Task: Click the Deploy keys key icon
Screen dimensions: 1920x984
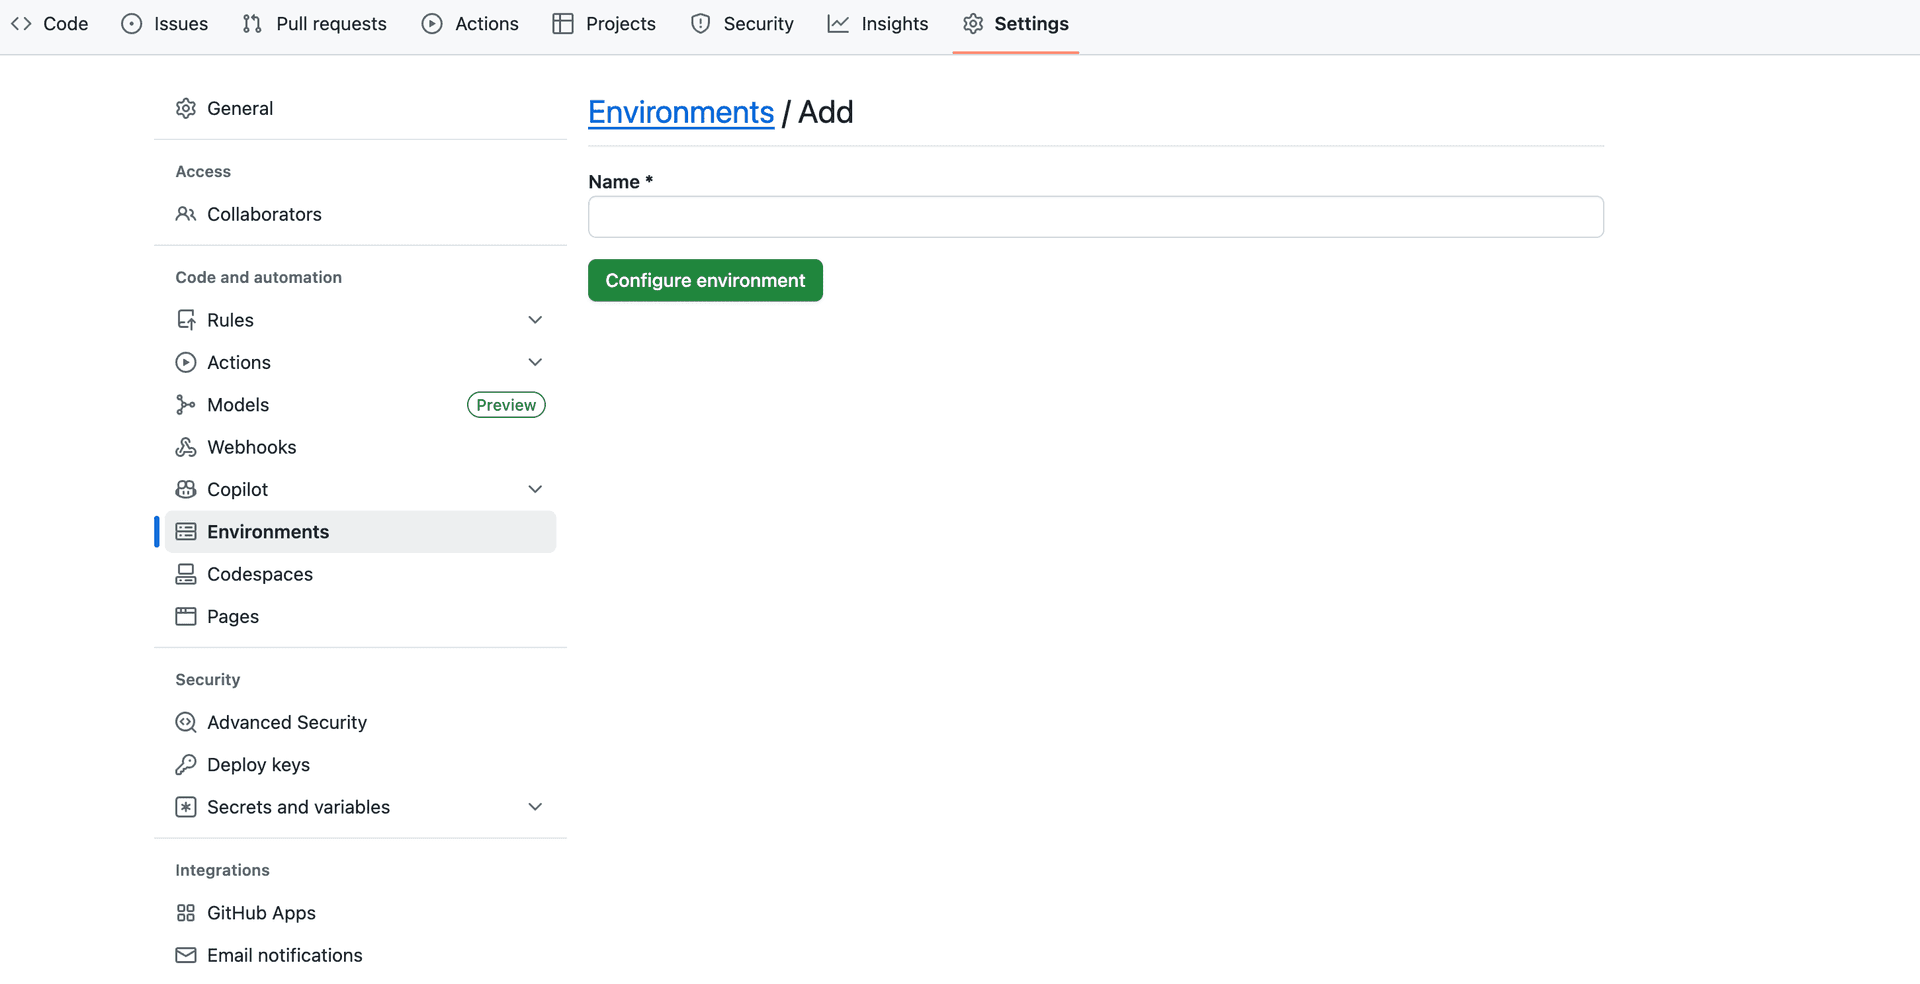Action: (186, 765)
